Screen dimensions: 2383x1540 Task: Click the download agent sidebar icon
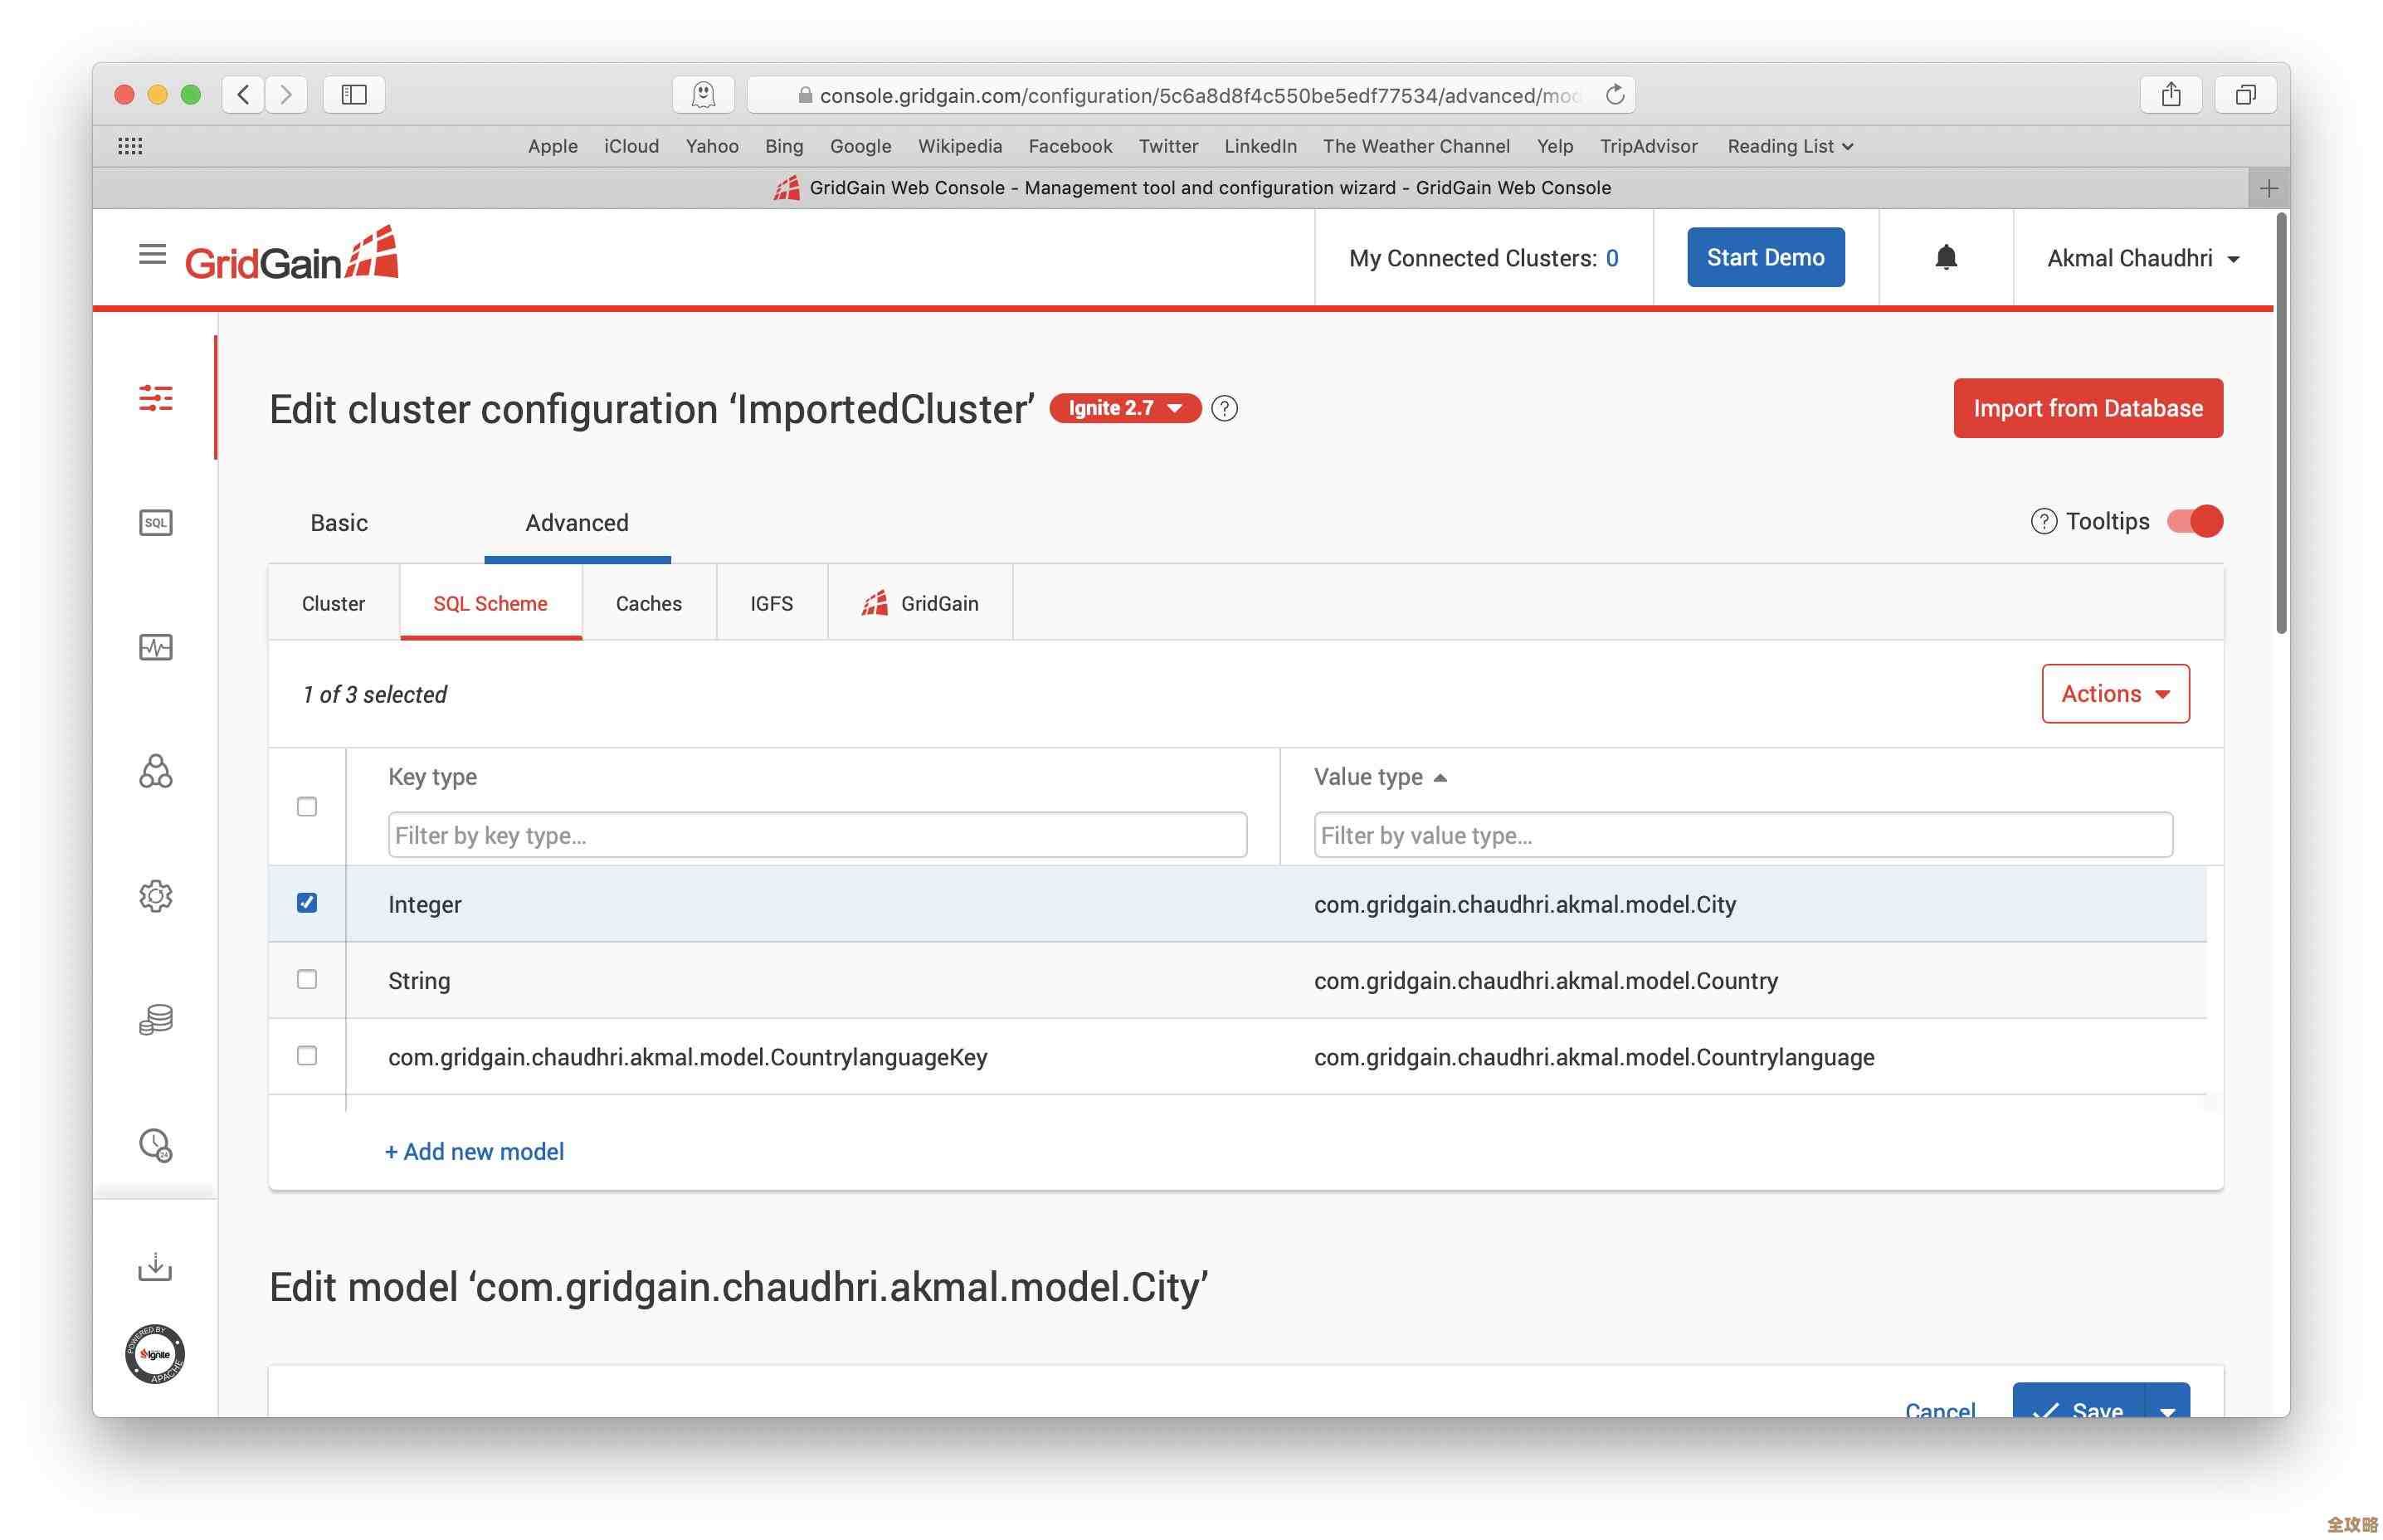155,1267
